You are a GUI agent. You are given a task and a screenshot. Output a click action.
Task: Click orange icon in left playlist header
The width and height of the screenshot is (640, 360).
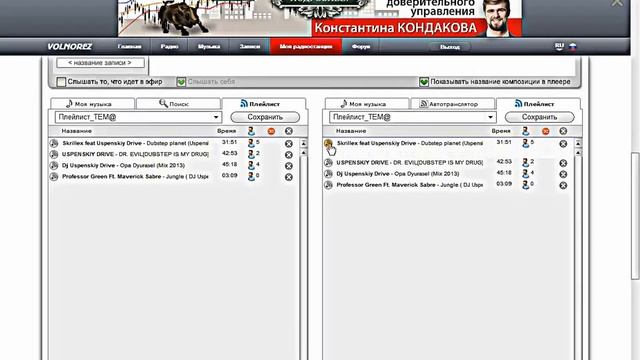271,131
